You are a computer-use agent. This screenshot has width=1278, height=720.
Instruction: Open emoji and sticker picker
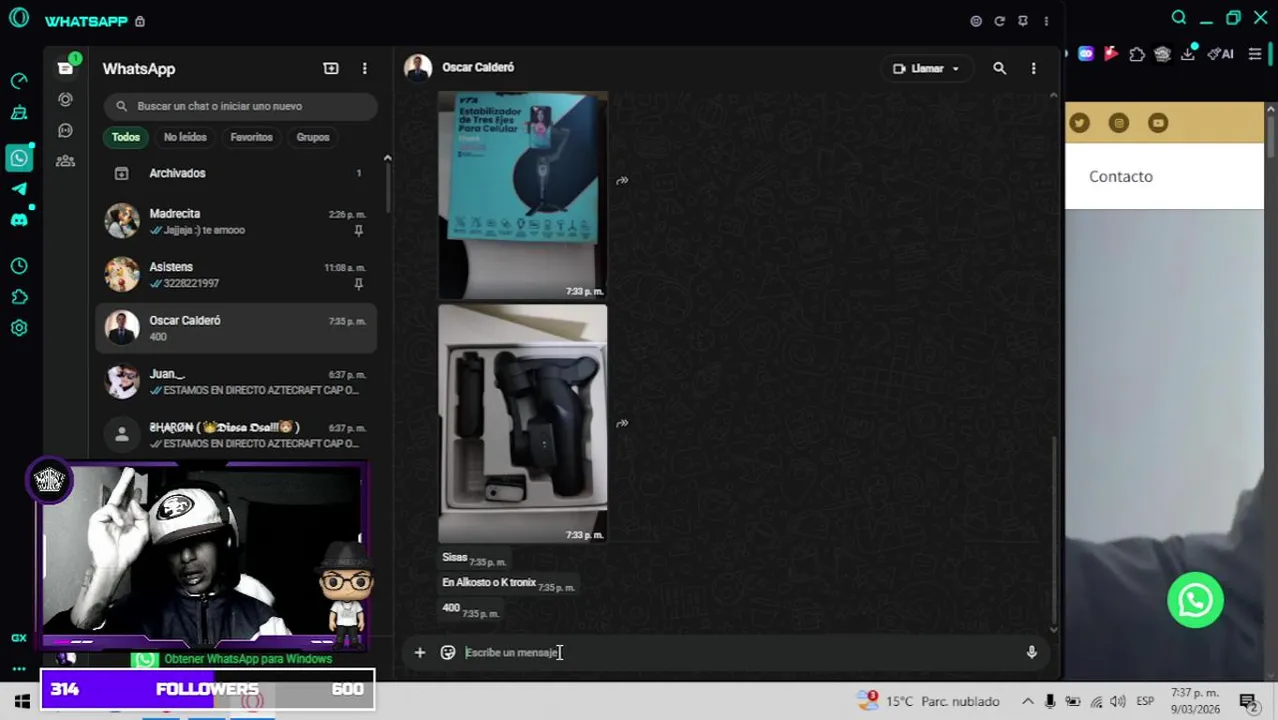[x=448, y=652]
